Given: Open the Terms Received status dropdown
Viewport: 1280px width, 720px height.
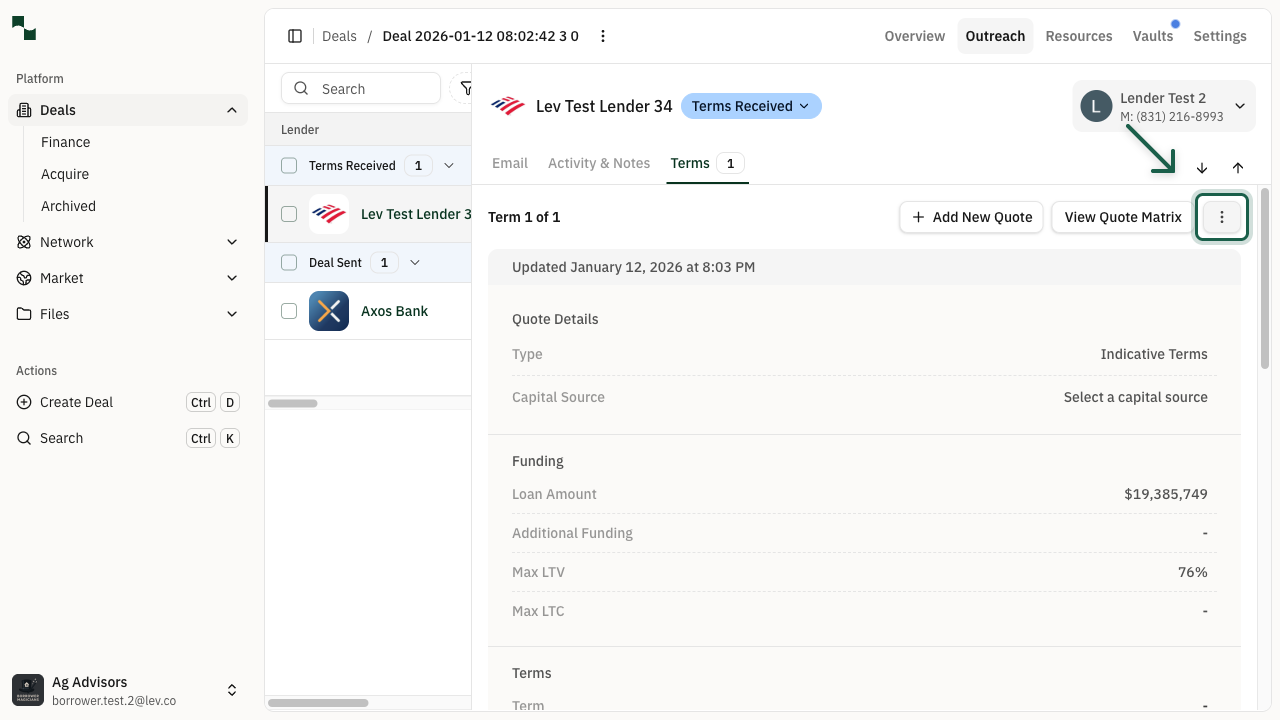Looking at the screenshot, I should click(x=751, y=106).
